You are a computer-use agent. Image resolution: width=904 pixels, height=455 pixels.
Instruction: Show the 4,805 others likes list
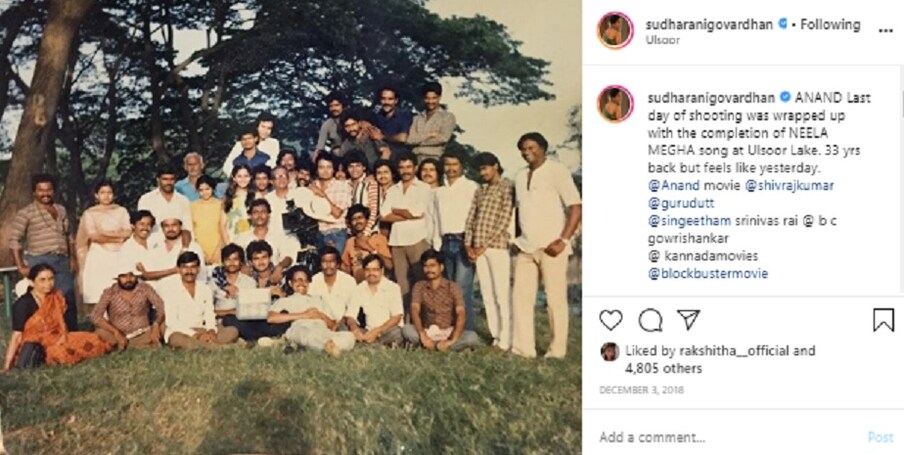663,368
